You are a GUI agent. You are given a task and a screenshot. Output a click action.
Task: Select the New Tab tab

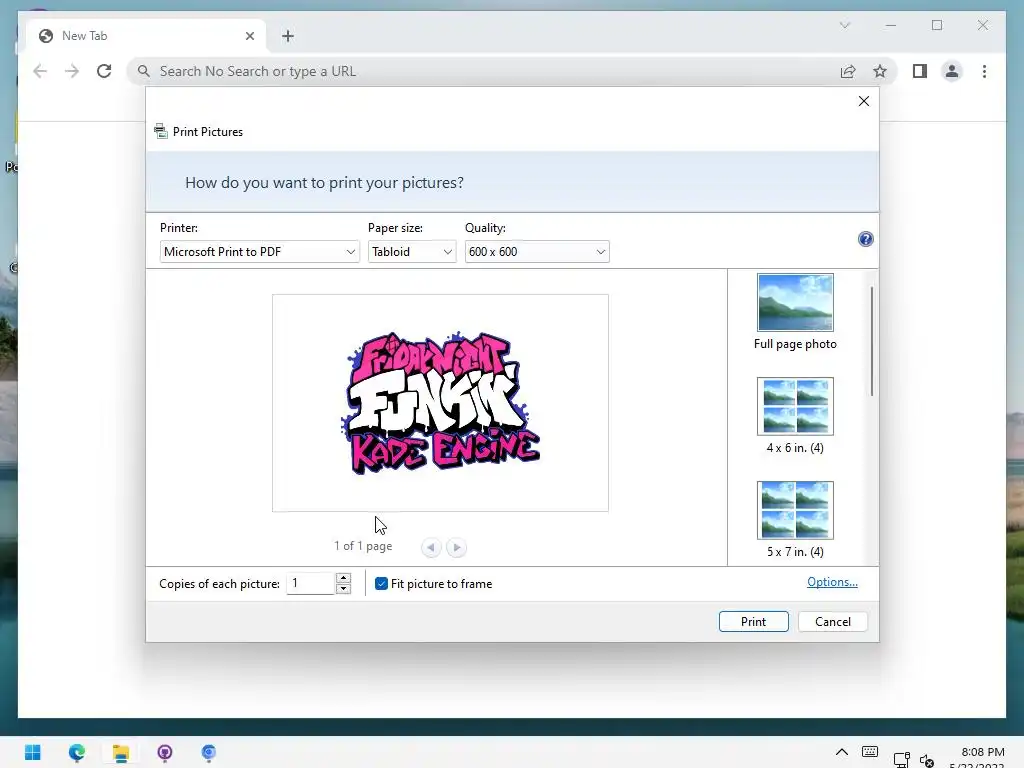pos(146,36)
